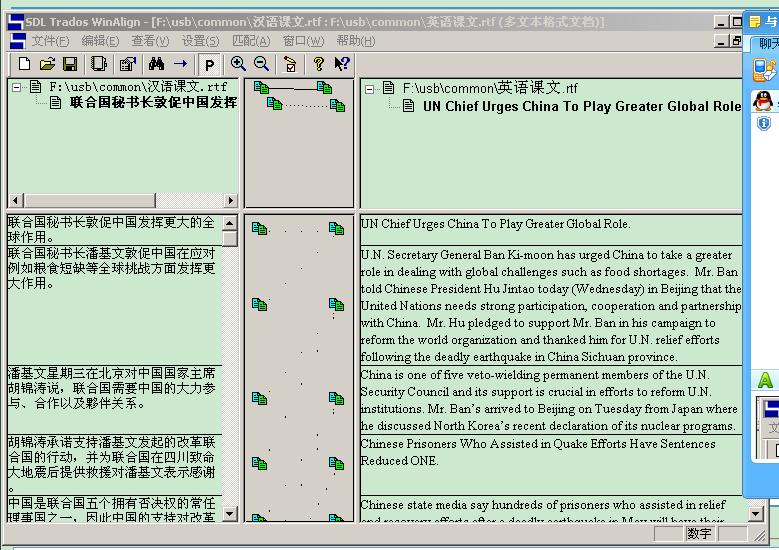Open the 文件(F) menu
This screenshot has width=779, height=550.
[50, 41]
